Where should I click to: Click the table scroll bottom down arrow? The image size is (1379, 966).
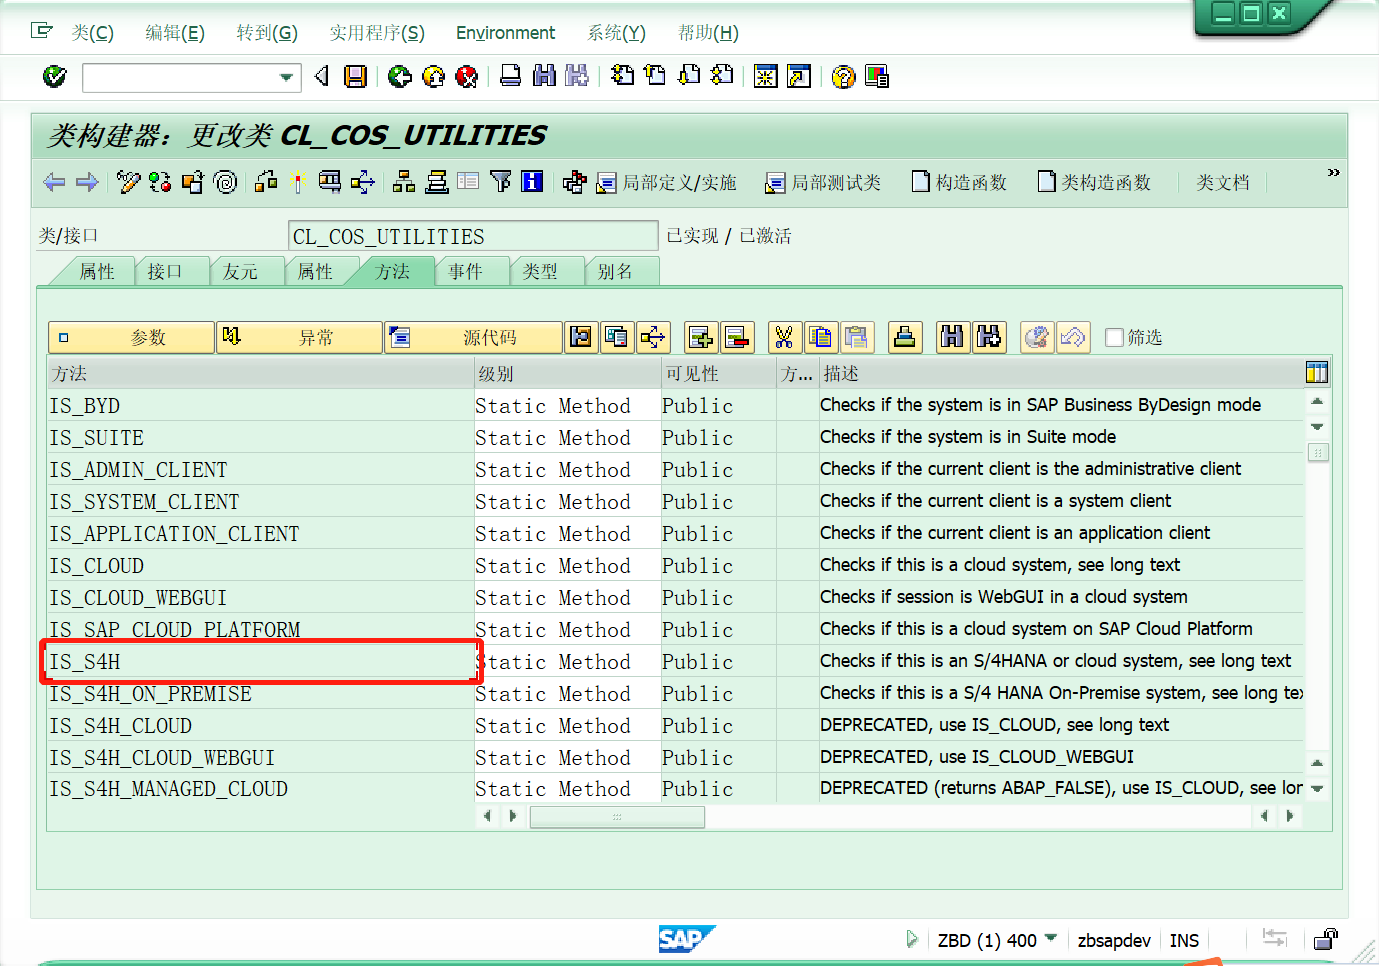(1317, 789)
